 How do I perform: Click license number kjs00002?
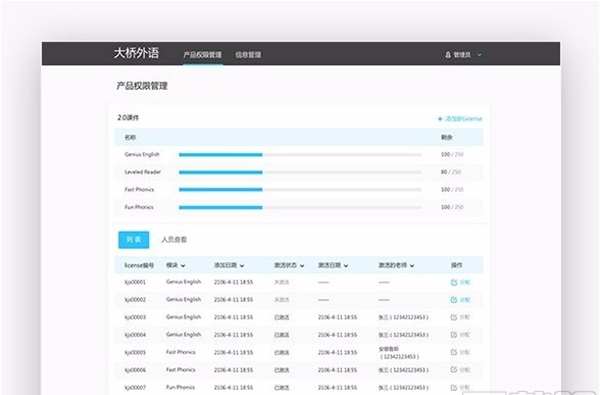coord(135,300)
